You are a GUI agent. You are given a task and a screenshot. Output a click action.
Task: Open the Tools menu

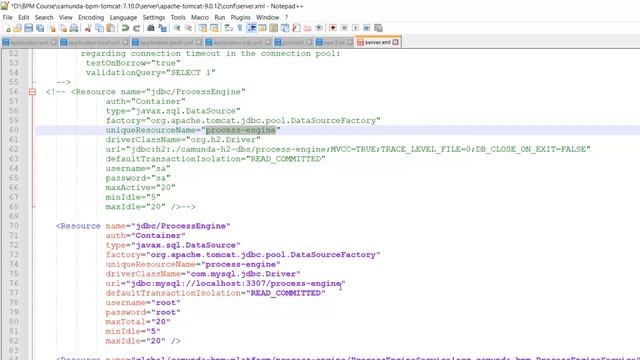(178, 18)
